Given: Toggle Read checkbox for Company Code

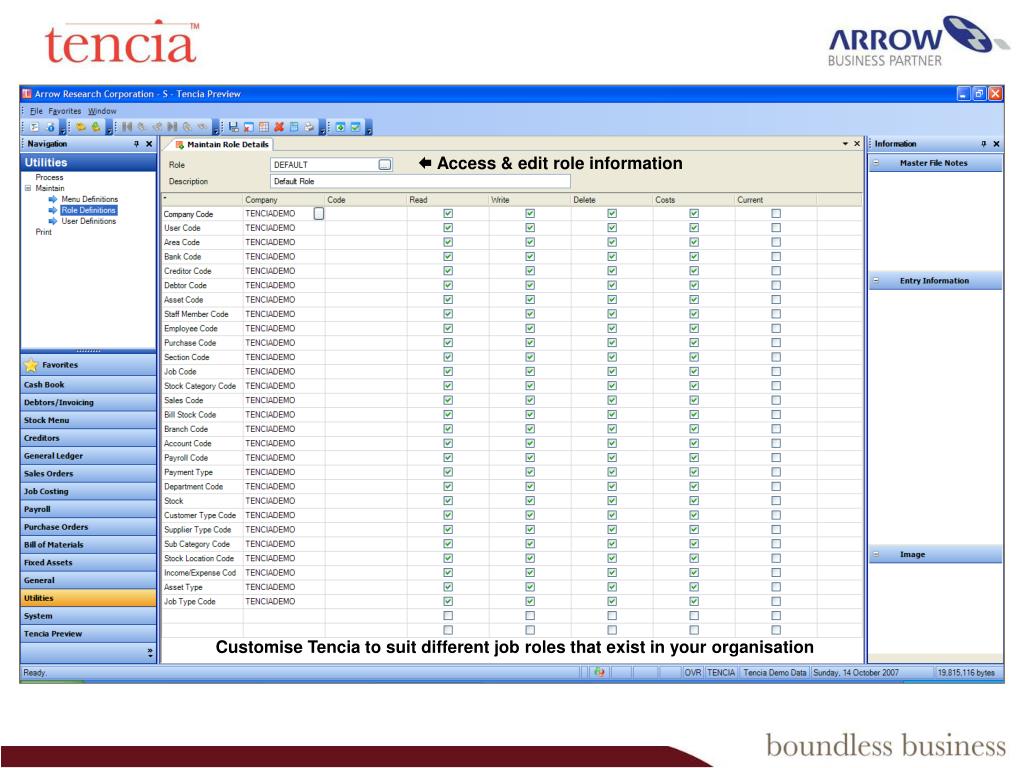Looking at the screenshot, I should (x=448, y=214).
